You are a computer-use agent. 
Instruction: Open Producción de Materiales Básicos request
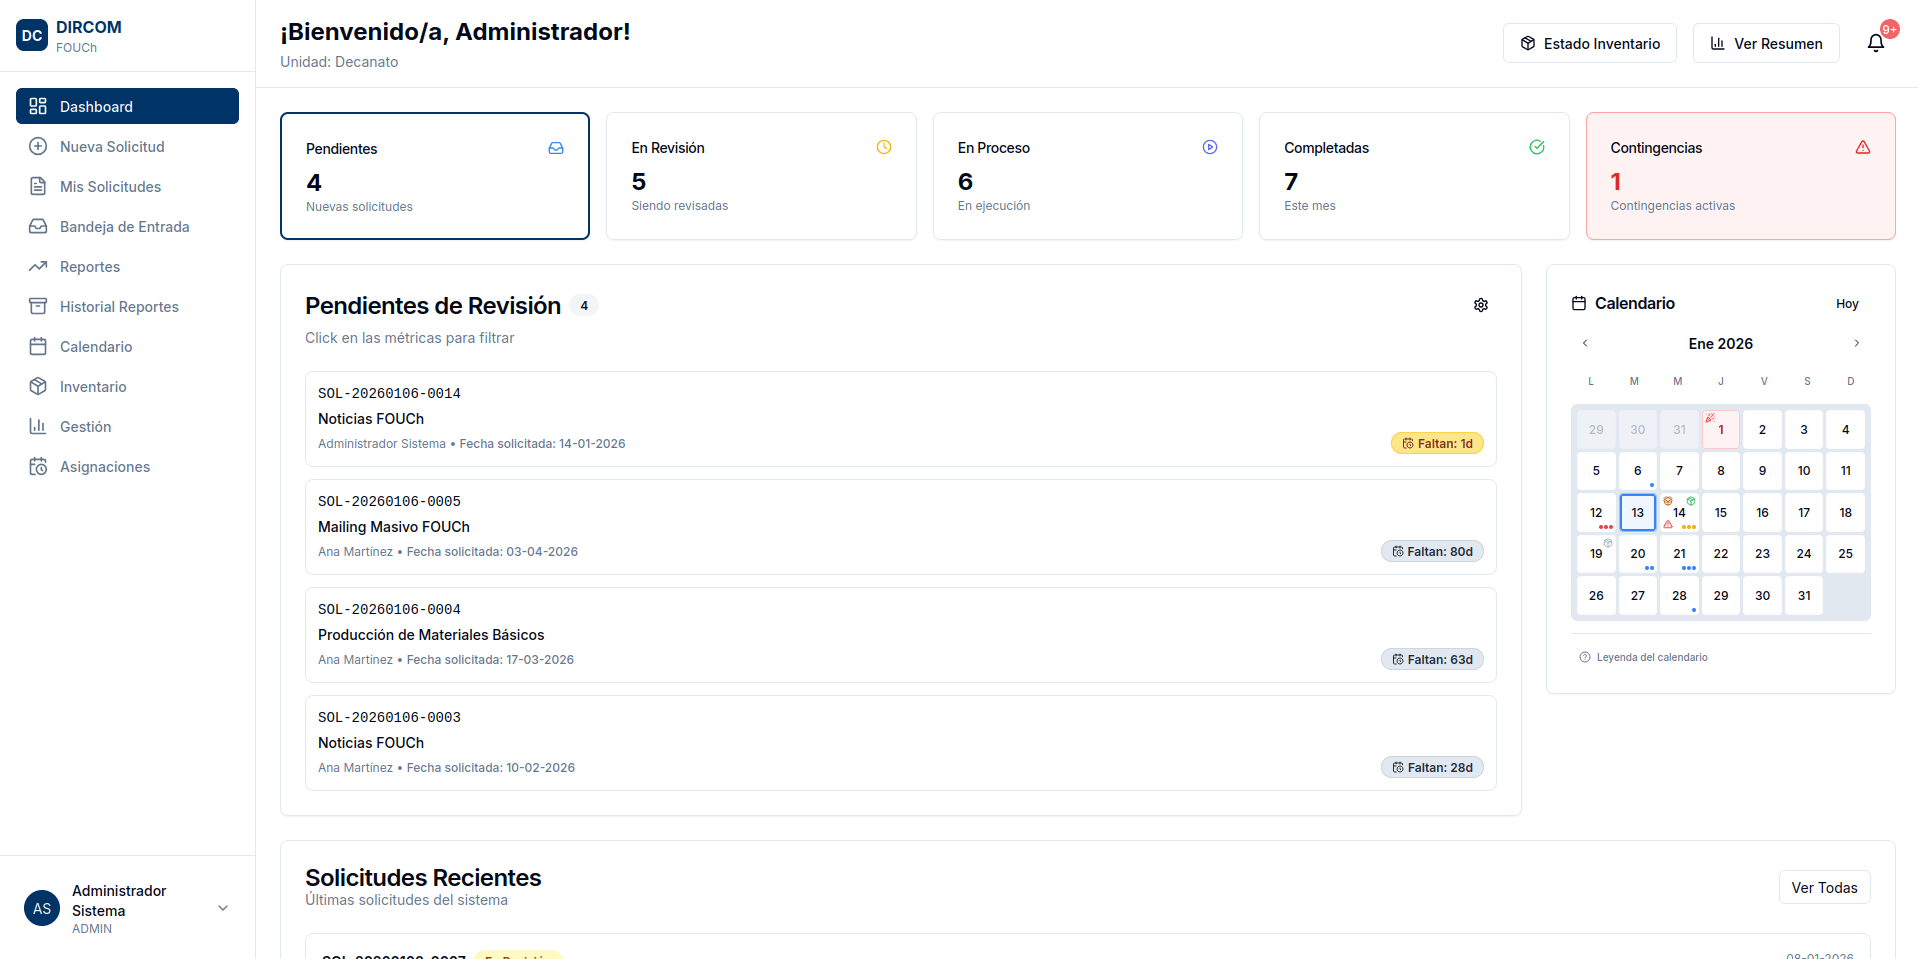coord(901,635)
